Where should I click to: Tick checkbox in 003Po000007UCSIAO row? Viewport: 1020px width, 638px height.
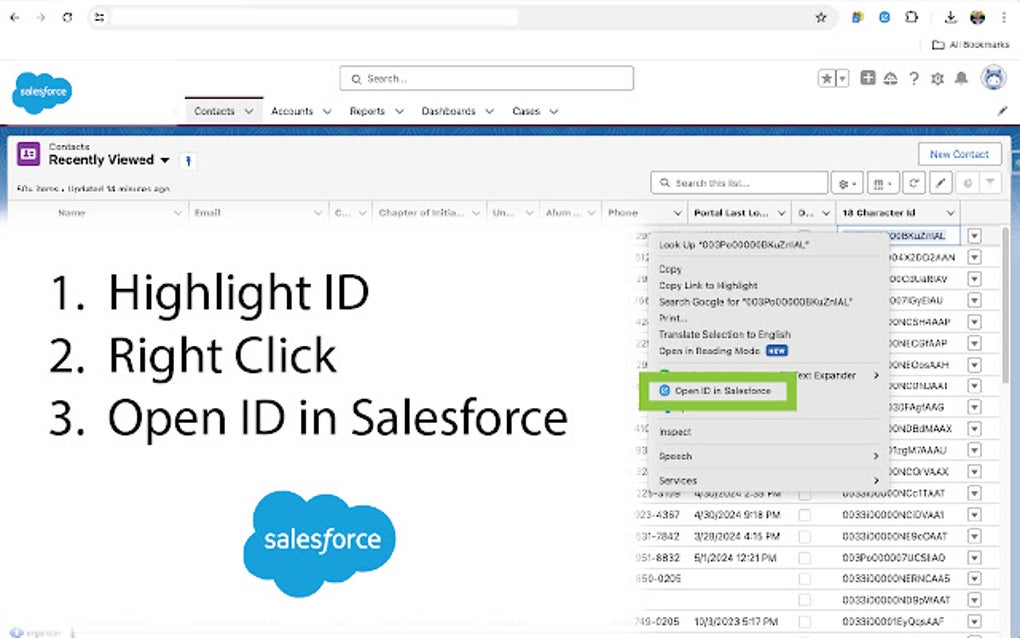[x=805, y=558]
